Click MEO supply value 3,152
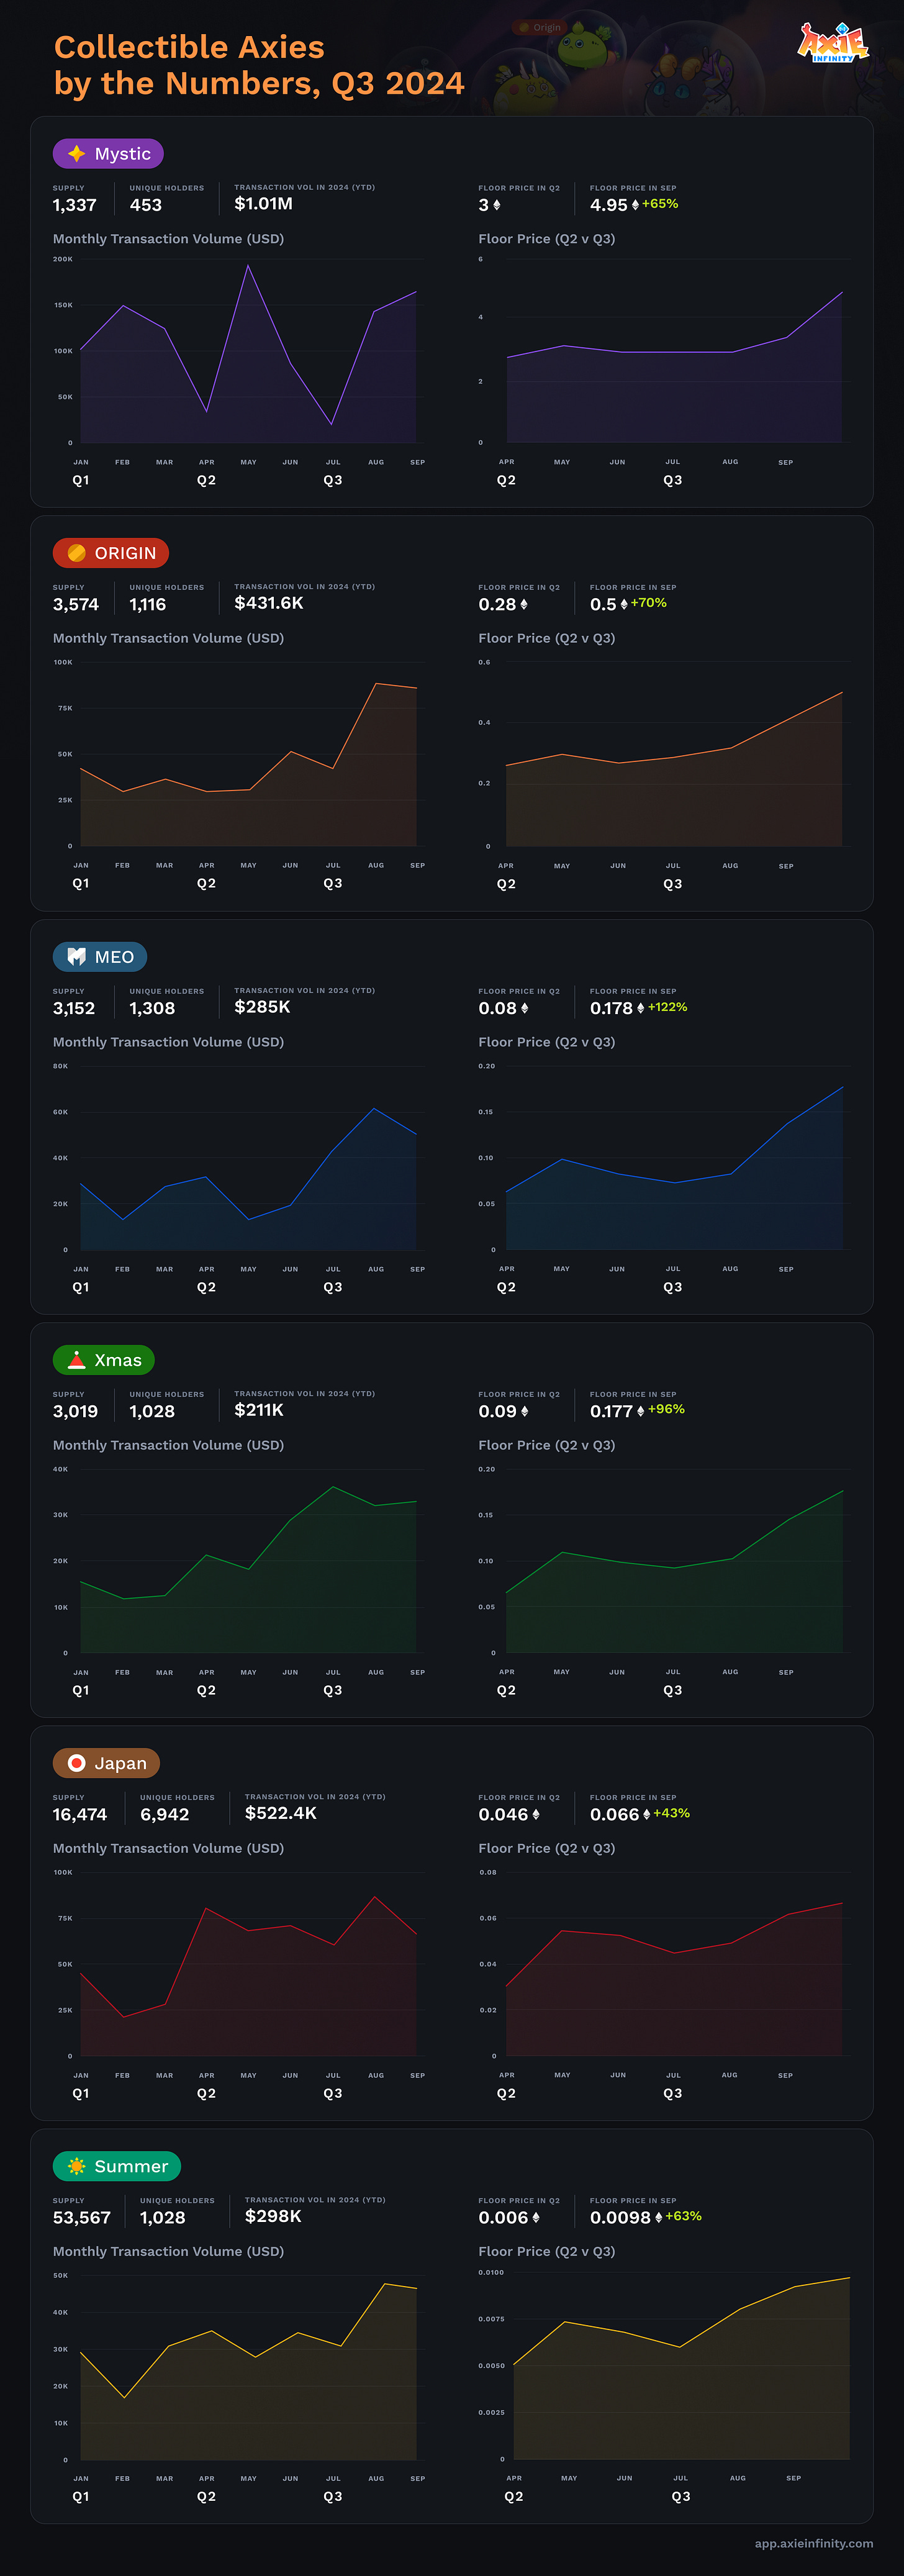Viewport: 904px width, 2576px height. 74,1008
